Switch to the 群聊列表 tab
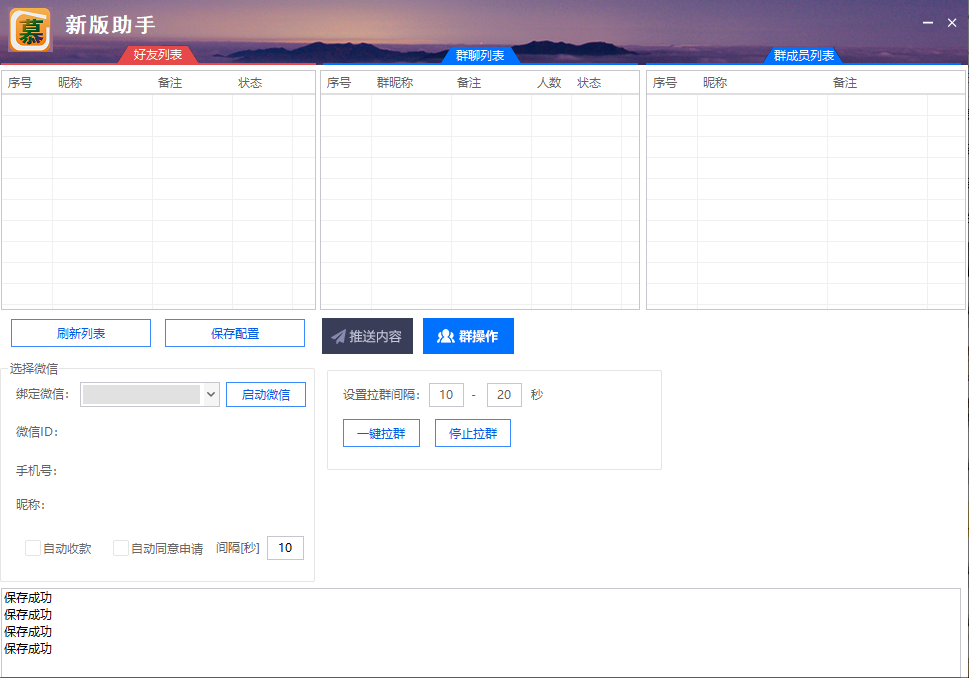The width and height of the screenshot is (969, 678). 479,55
